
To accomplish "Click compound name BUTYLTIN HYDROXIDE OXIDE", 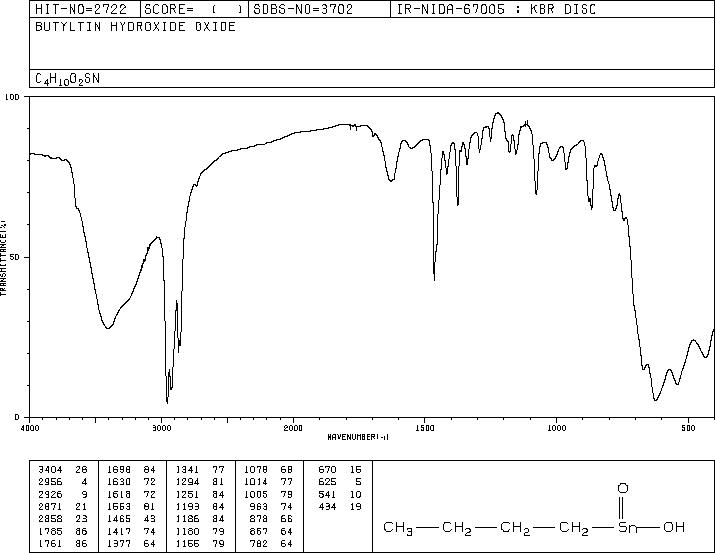I will click(135, 26).
